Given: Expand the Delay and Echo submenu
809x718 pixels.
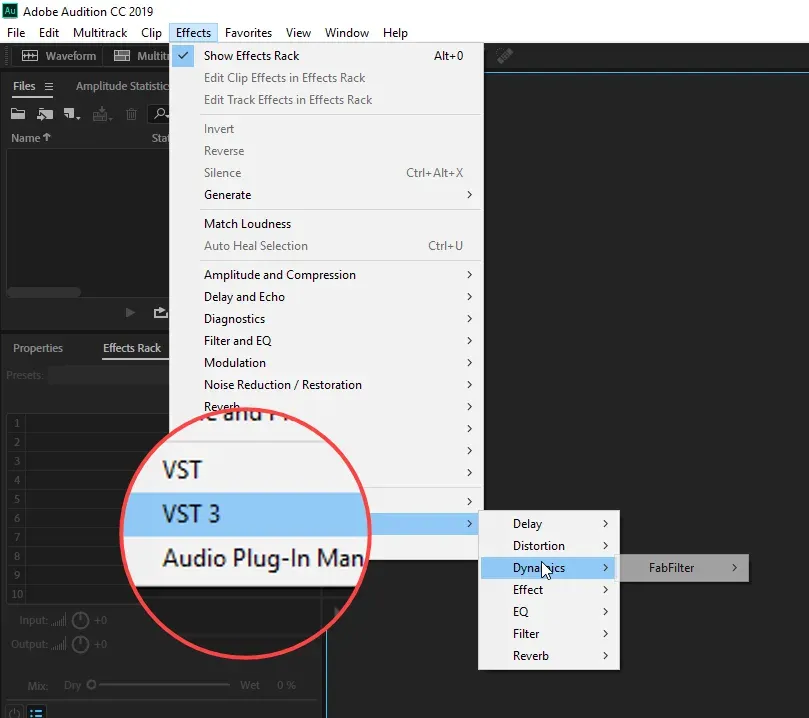Looking at the screenshot, I should (326, 297).
